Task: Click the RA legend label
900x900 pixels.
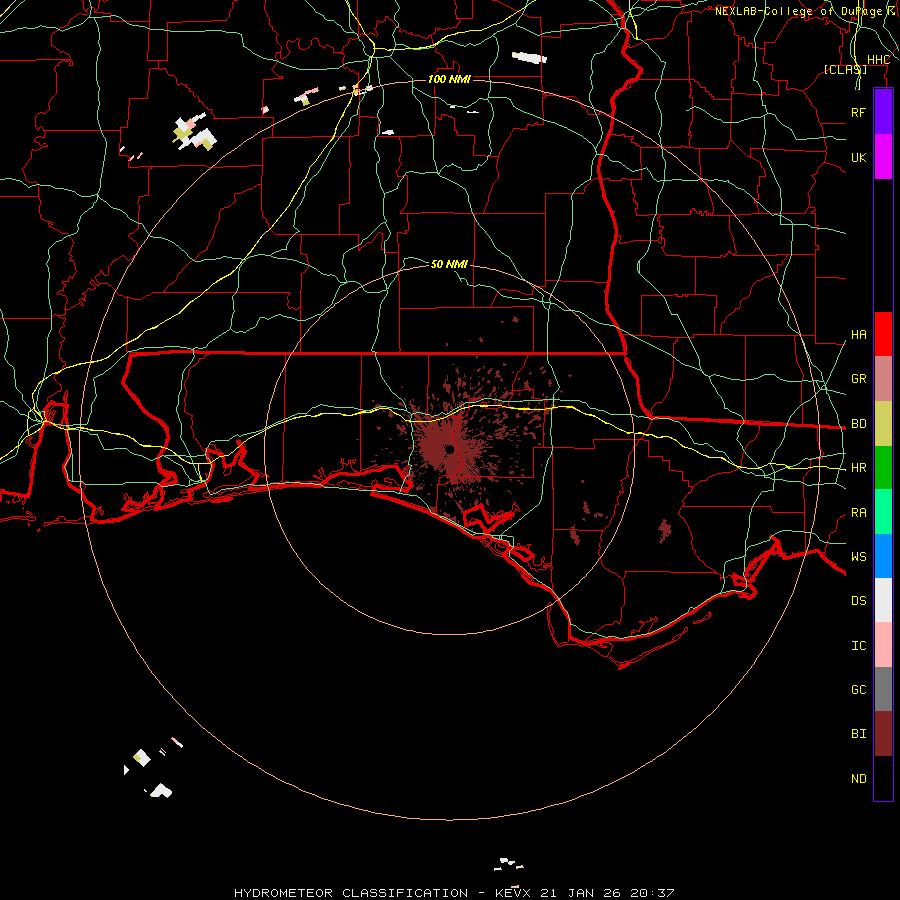Action: pyautogui.click(x=858, y=512)
